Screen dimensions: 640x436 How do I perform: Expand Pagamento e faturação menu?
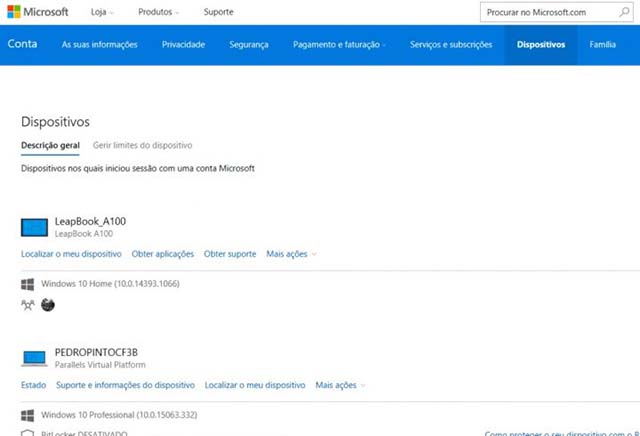(339, 45)
